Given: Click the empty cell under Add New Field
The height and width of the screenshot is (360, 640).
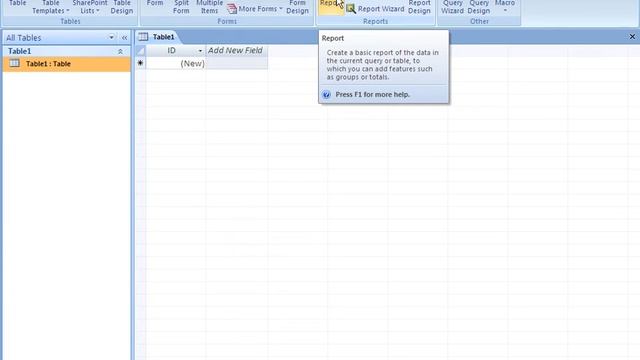Looking at the screenshot, I should [237, 63].
